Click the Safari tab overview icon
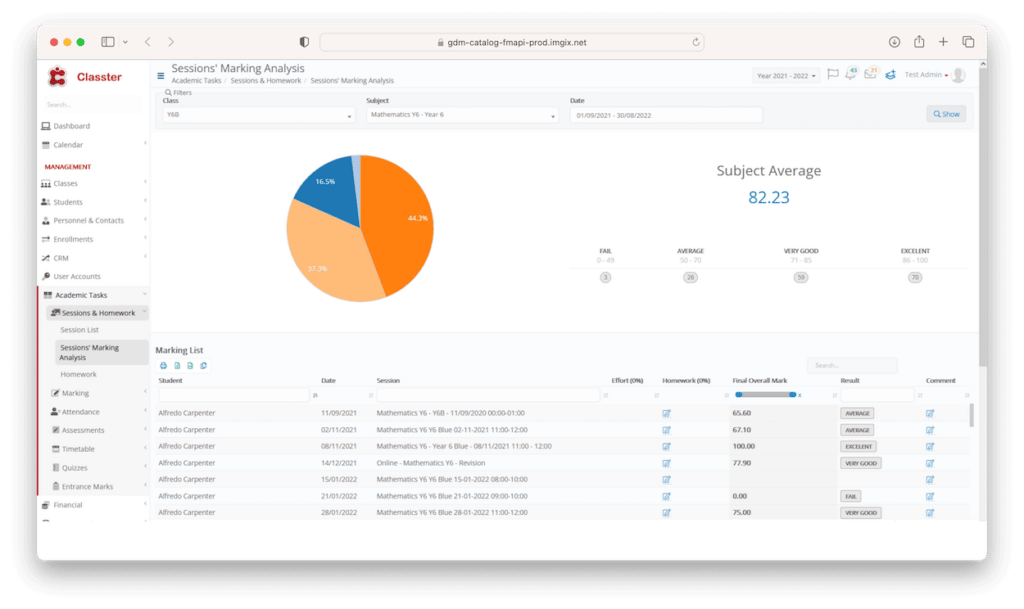The height and width of the screenshot is (609, 1024). (968, 42)
